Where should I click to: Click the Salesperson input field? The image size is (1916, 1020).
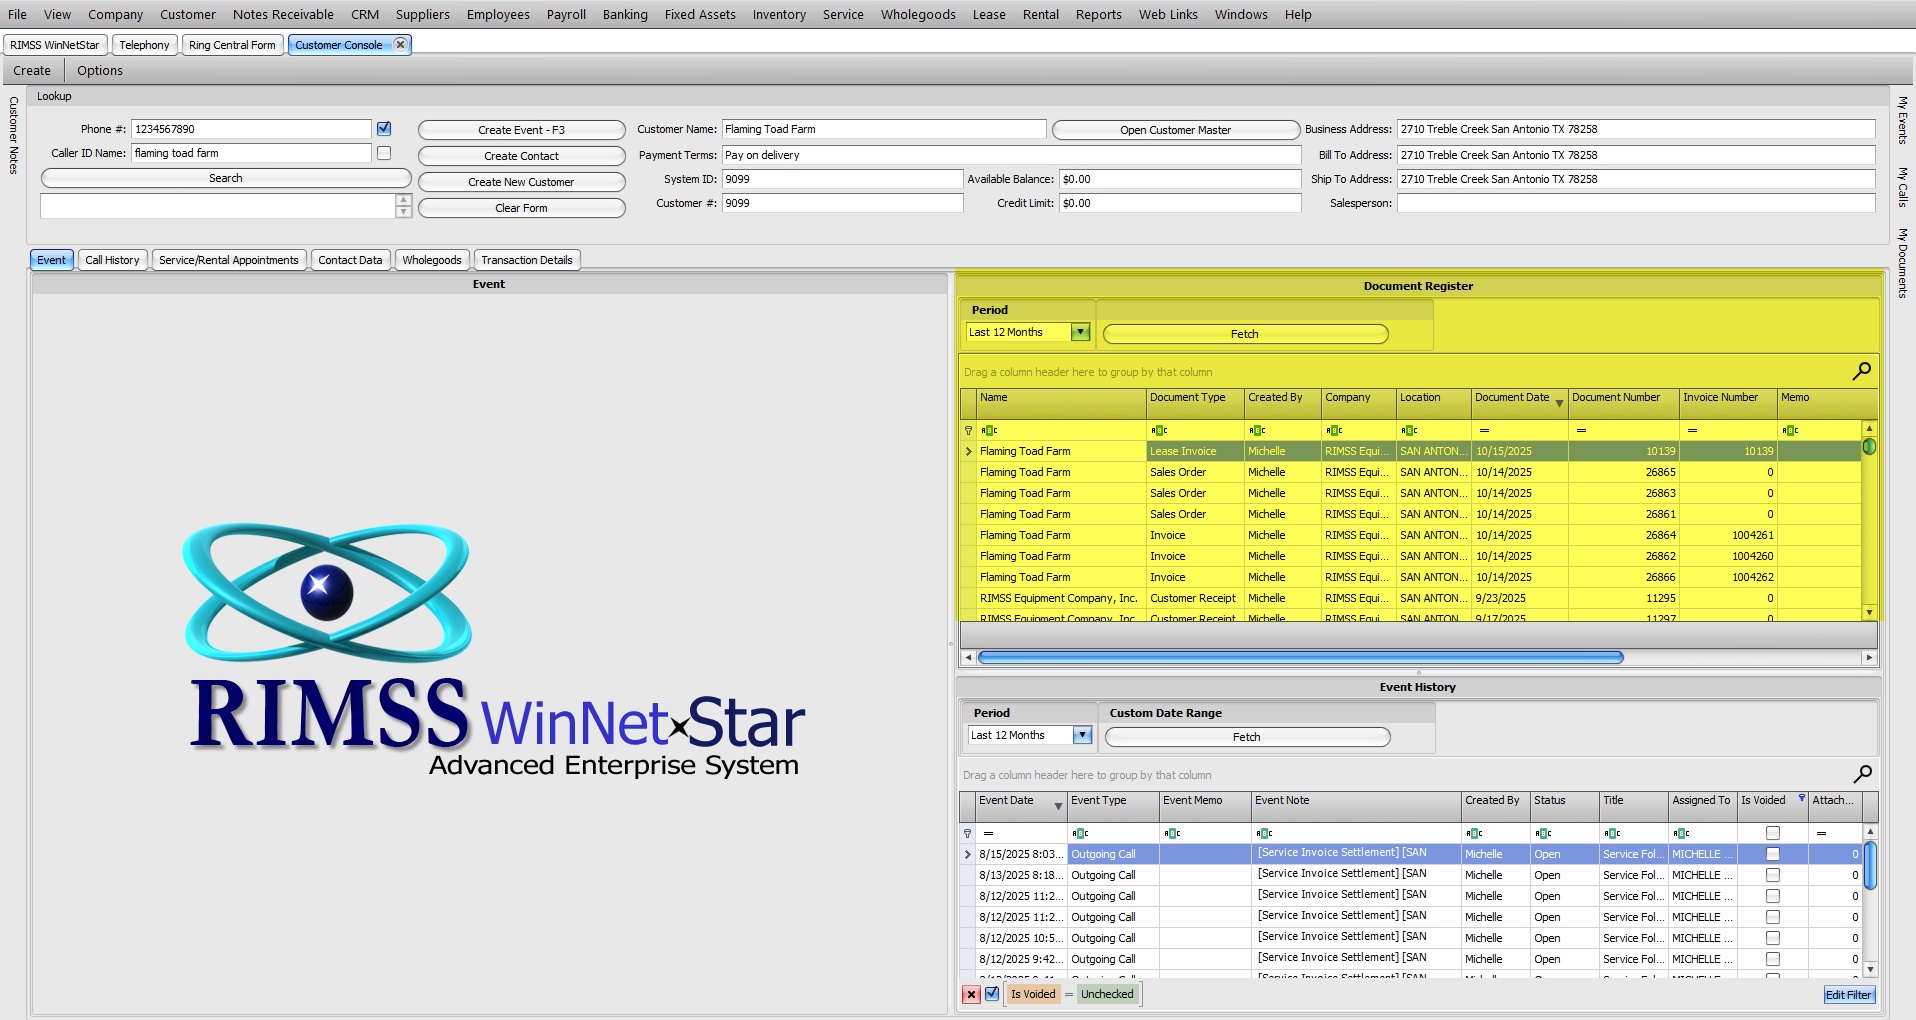[x=1636, y=203]
